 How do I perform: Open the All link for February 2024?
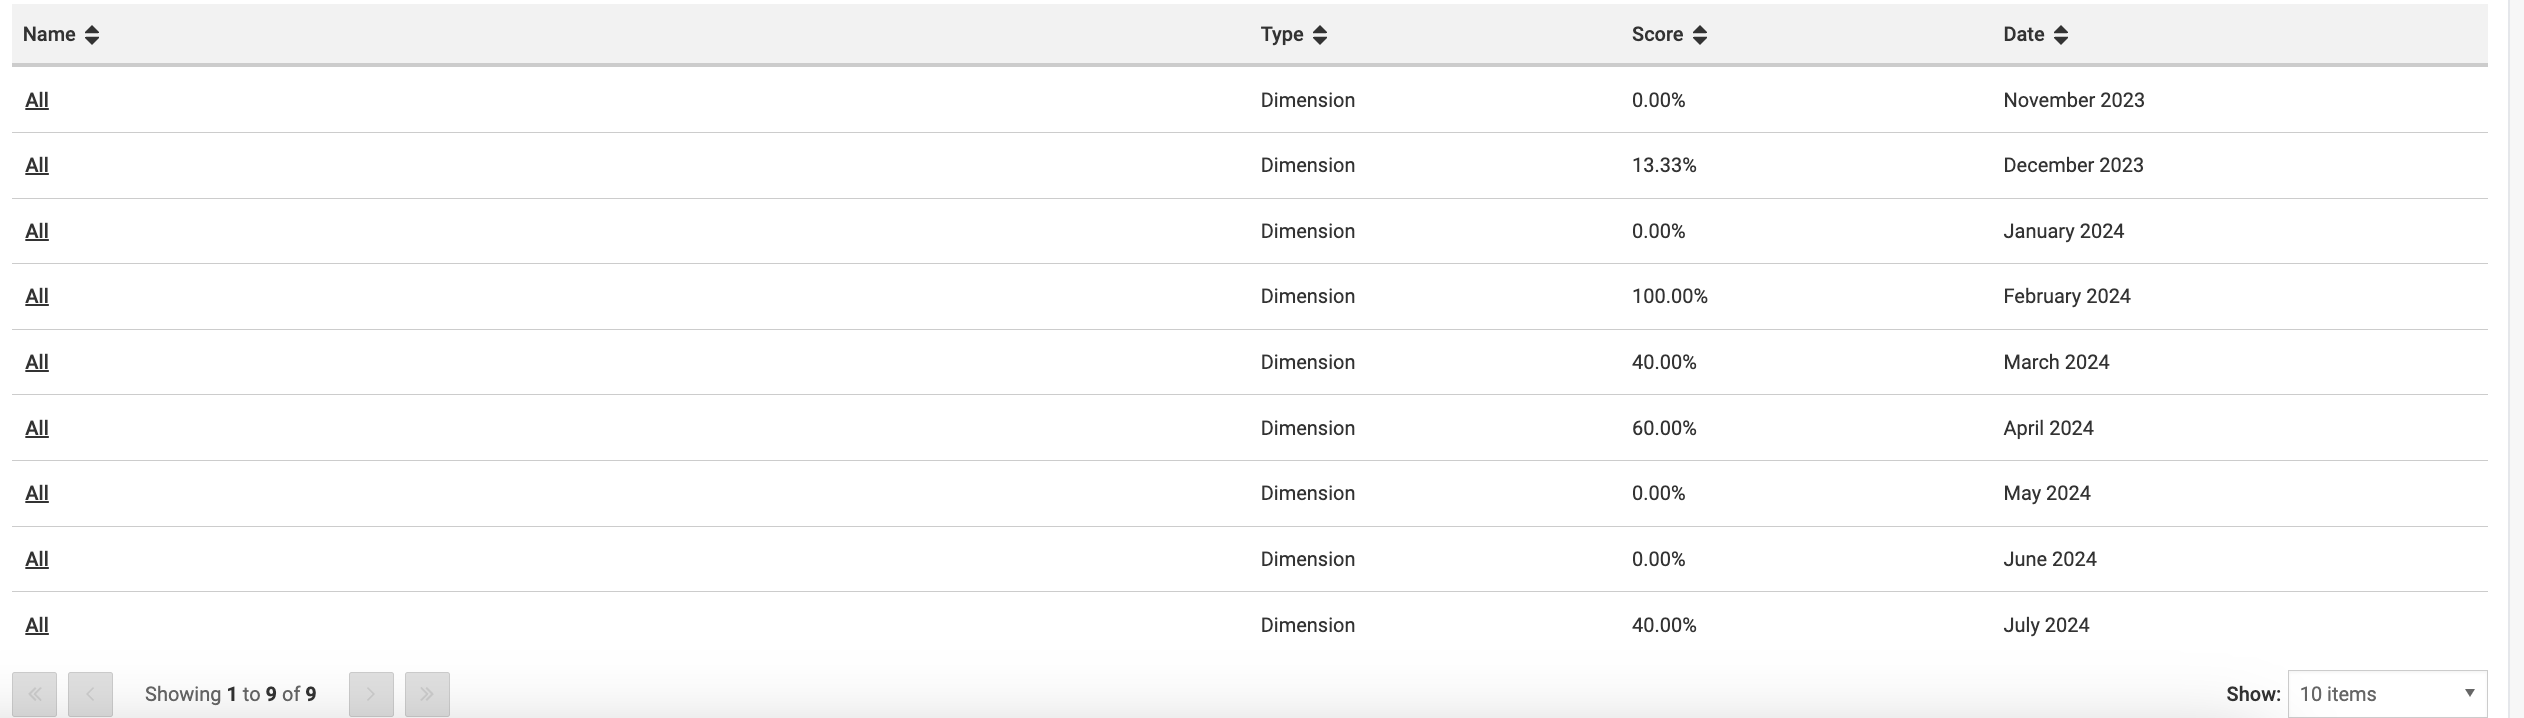(37, 296)
